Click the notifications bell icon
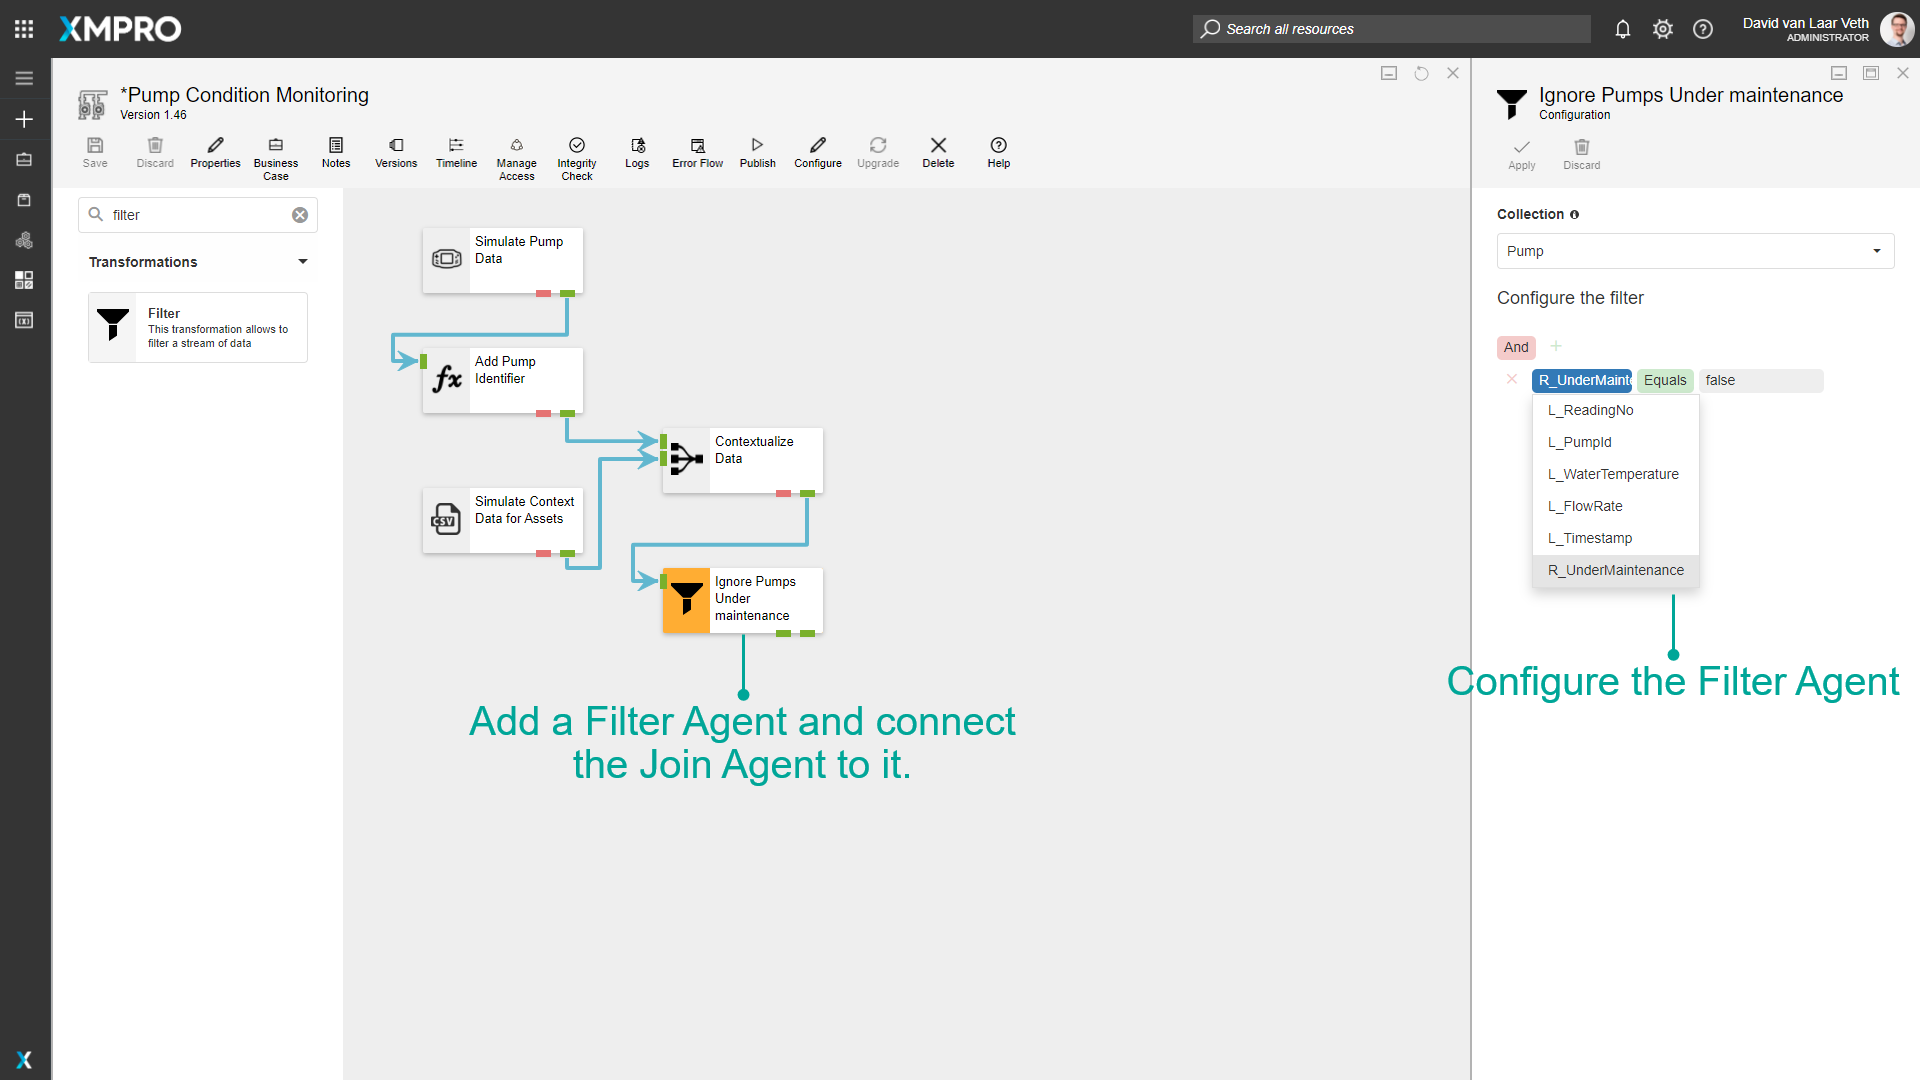The width and height of the screenshot is (1920, 1080). tap(1623, 29)
